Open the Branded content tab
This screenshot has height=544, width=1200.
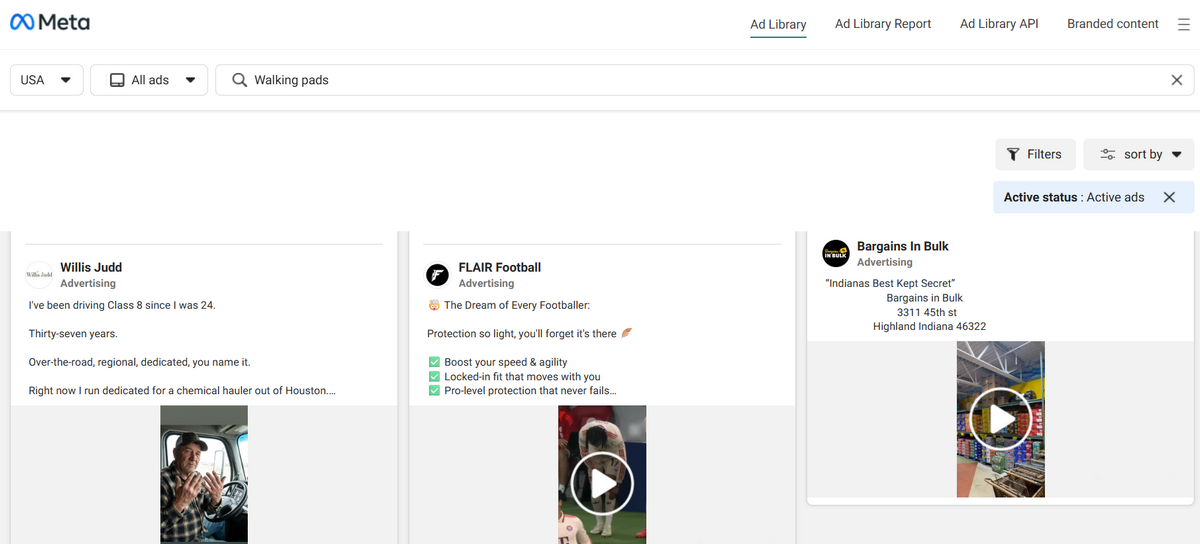point(1113,24)
